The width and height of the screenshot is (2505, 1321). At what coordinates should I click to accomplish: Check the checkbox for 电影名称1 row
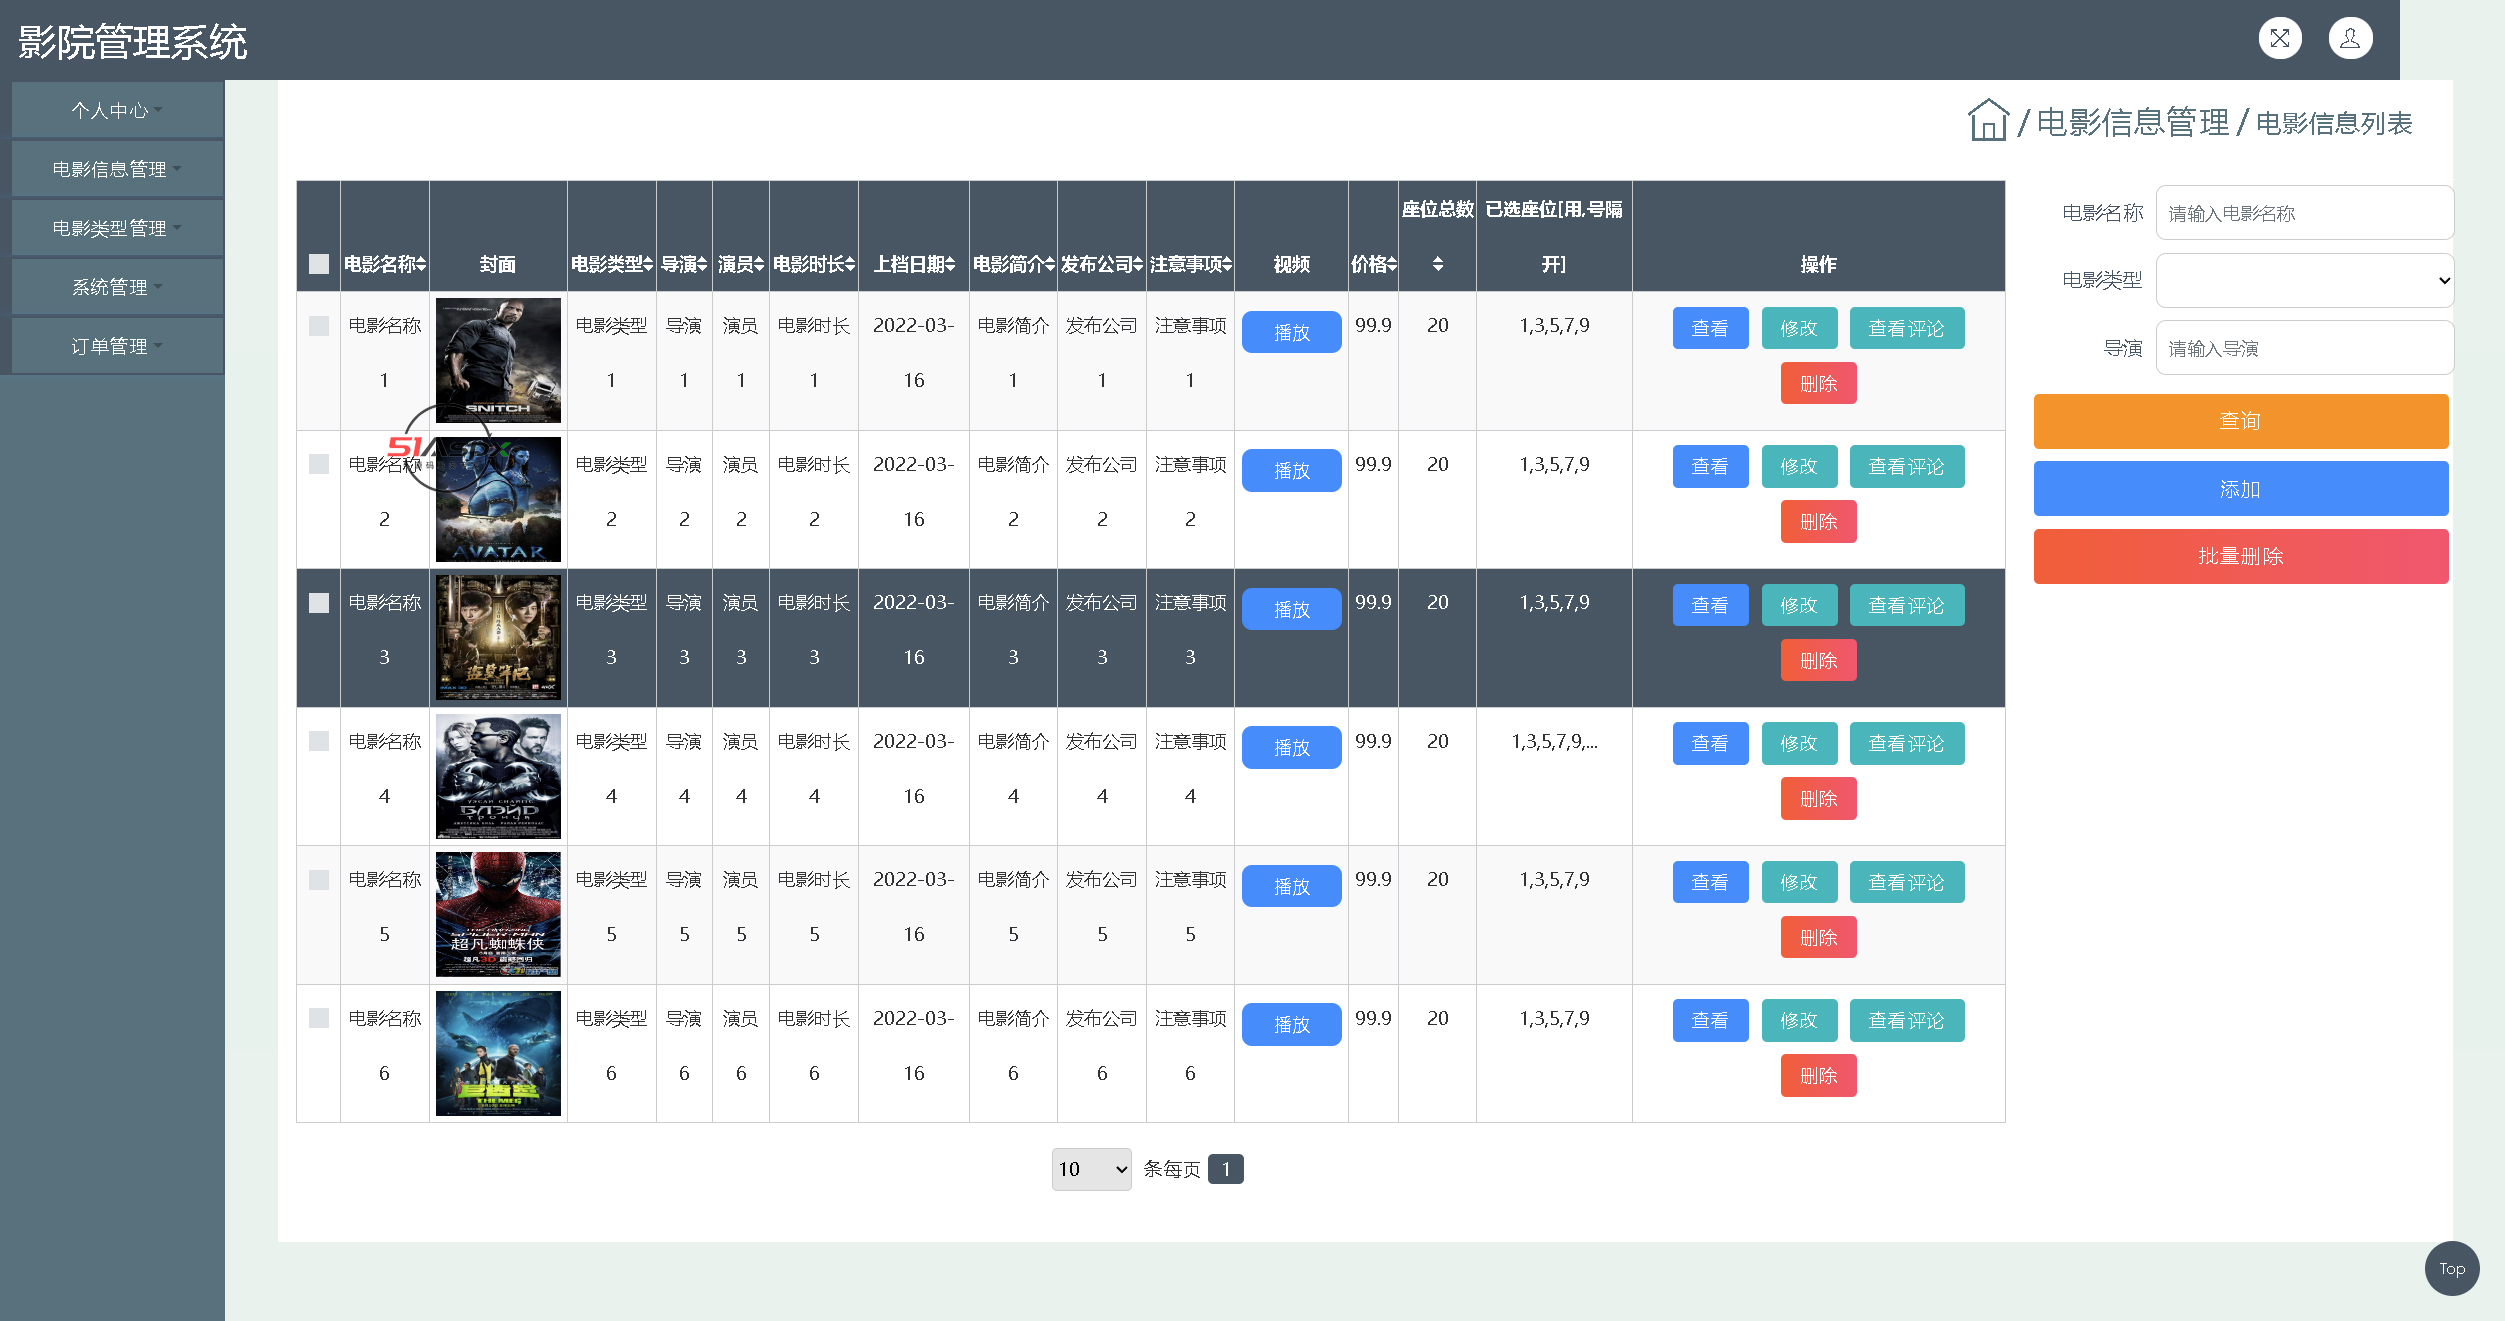319,326
